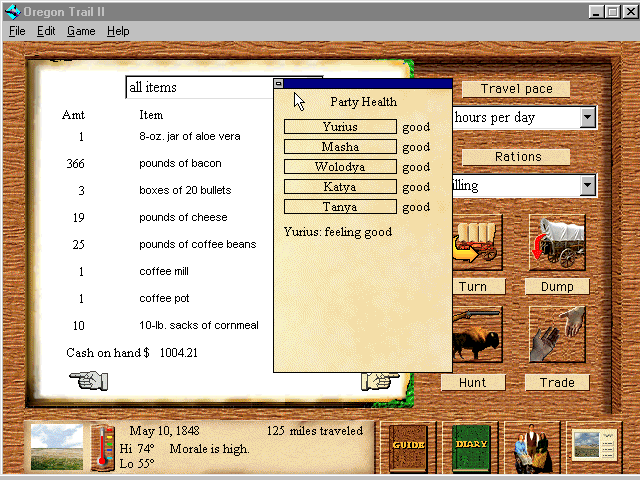Click the Party Health title bar
This screenshot has width=640, height=480.
367,83
